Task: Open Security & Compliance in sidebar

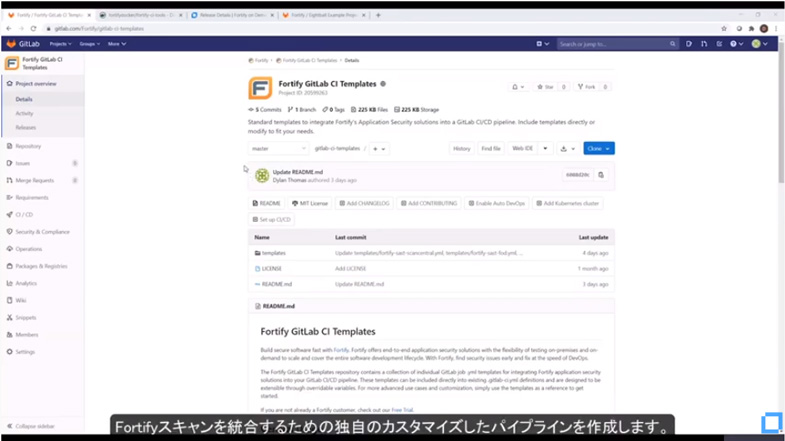Action: [x=42, y=232]
